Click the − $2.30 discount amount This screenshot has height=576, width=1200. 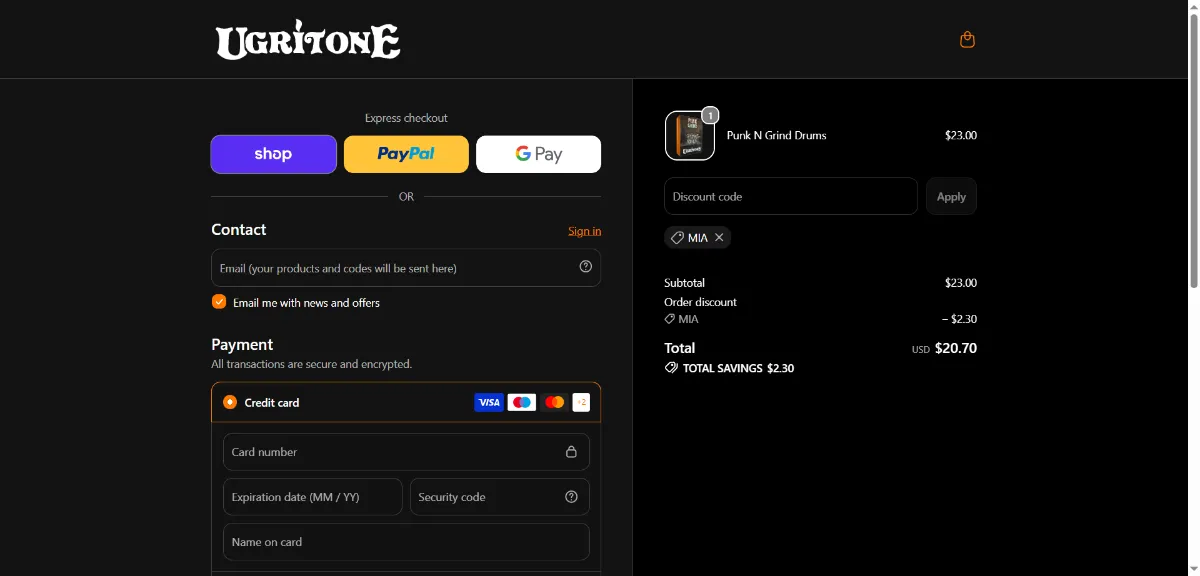click(x=959, y=319)
